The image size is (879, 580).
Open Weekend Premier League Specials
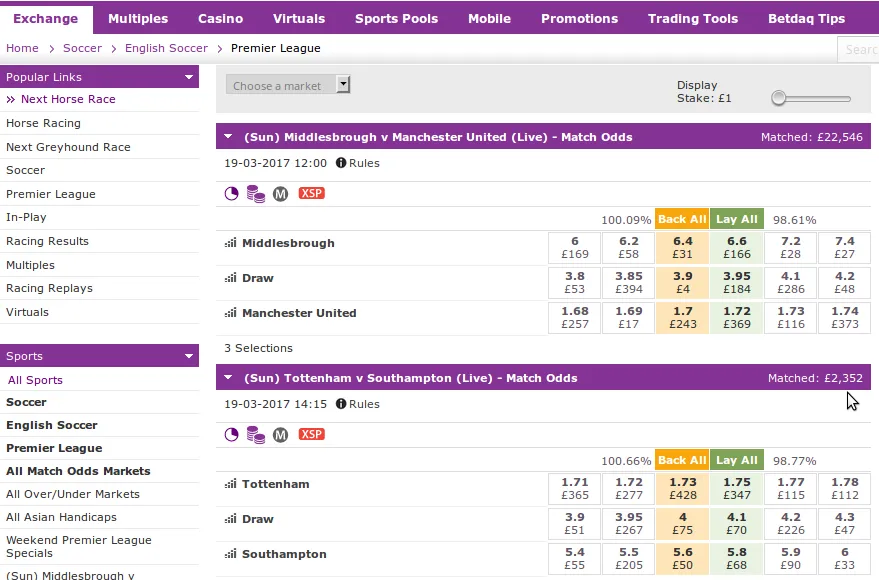click(79, 546)
